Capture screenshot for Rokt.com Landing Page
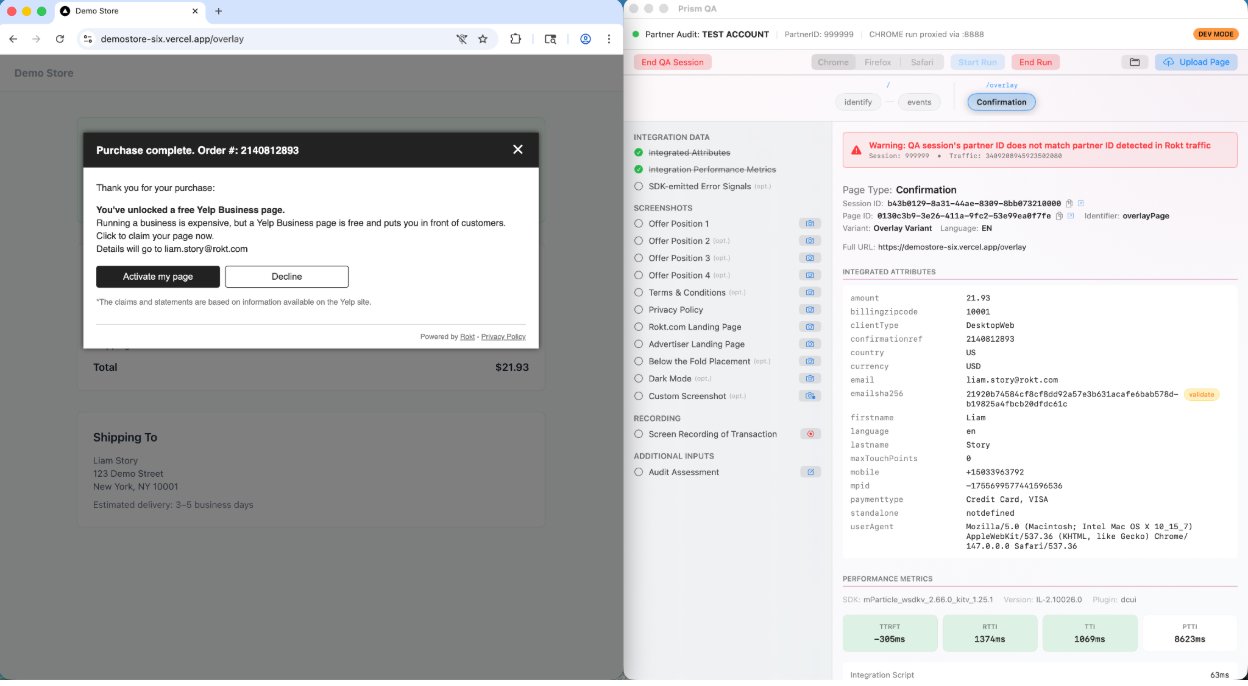 pyautogui.click(x=809, y=327)
